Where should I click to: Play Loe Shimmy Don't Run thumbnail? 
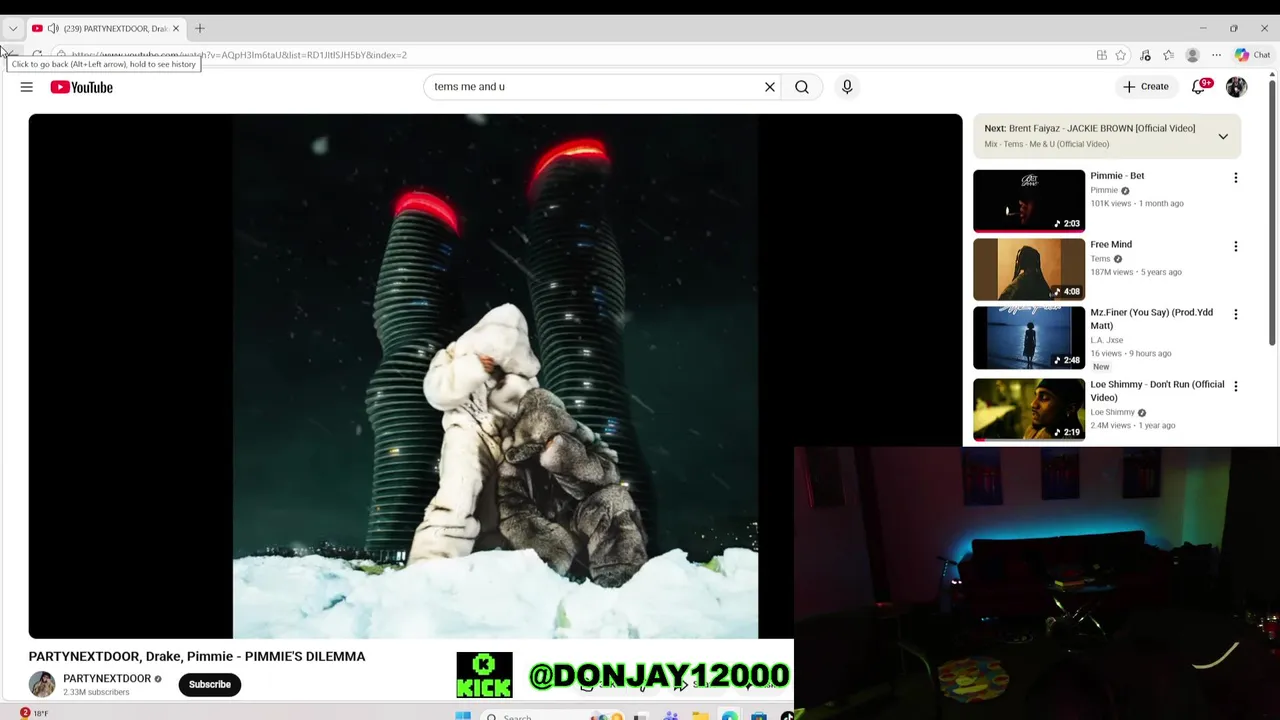click(x=1029, y=409)
